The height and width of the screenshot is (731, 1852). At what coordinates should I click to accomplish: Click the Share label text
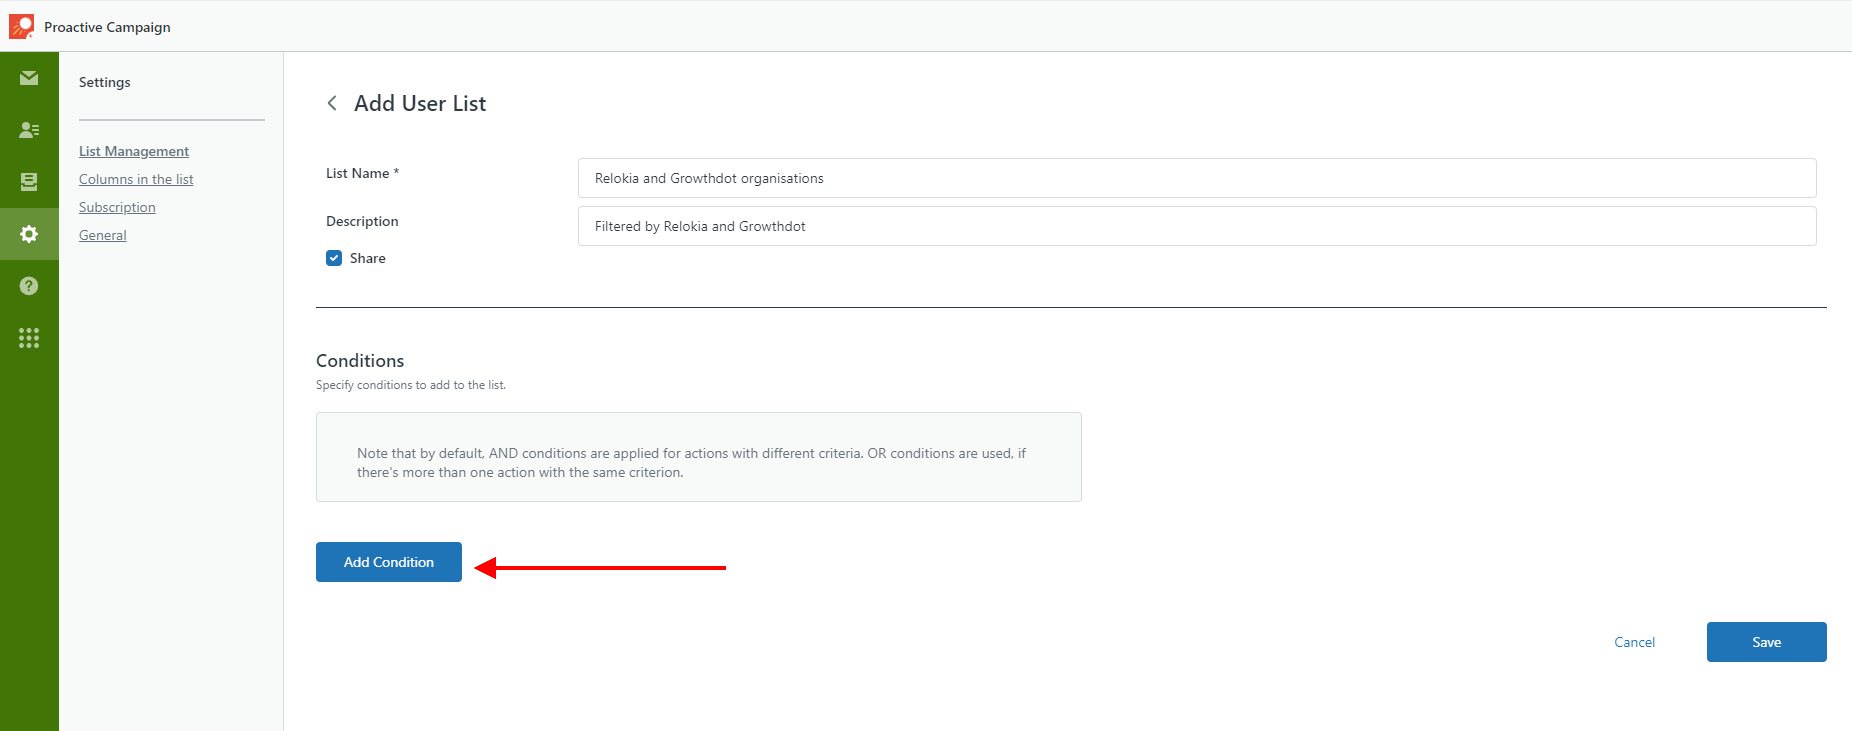coord(368,258)
